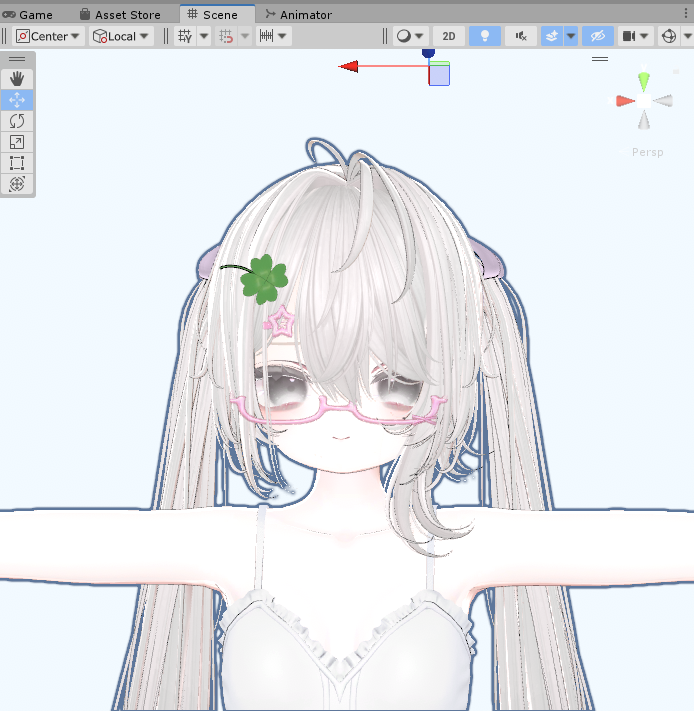Select the Scale tool

point(17,142)
